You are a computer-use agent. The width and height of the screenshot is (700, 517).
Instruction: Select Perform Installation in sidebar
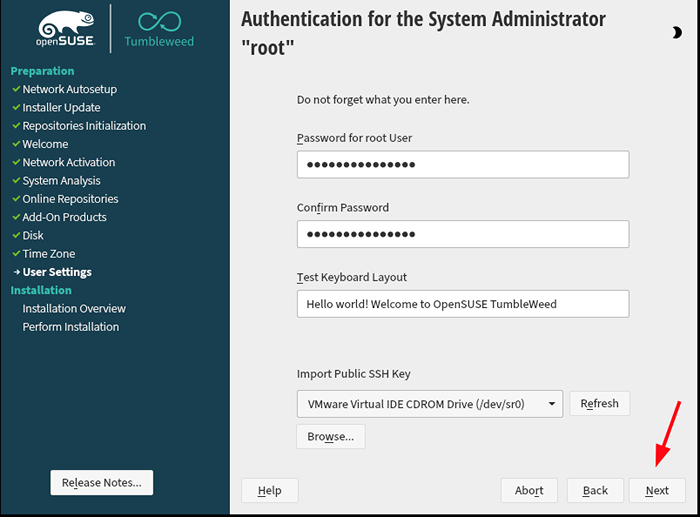71,327
